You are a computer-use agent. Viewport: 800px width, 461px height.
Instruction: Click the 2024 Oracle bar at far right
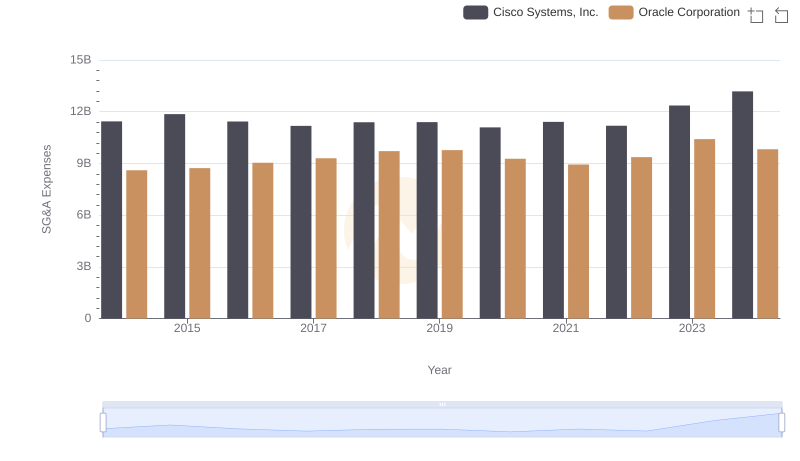767,234
